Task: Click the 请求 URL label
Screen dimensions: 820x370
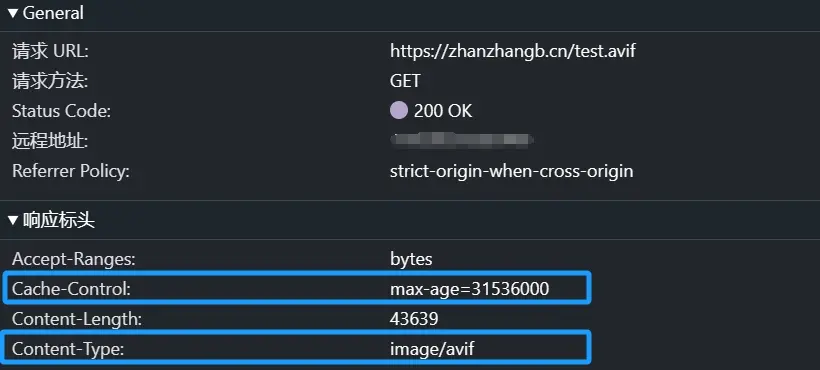Action: 50,51
